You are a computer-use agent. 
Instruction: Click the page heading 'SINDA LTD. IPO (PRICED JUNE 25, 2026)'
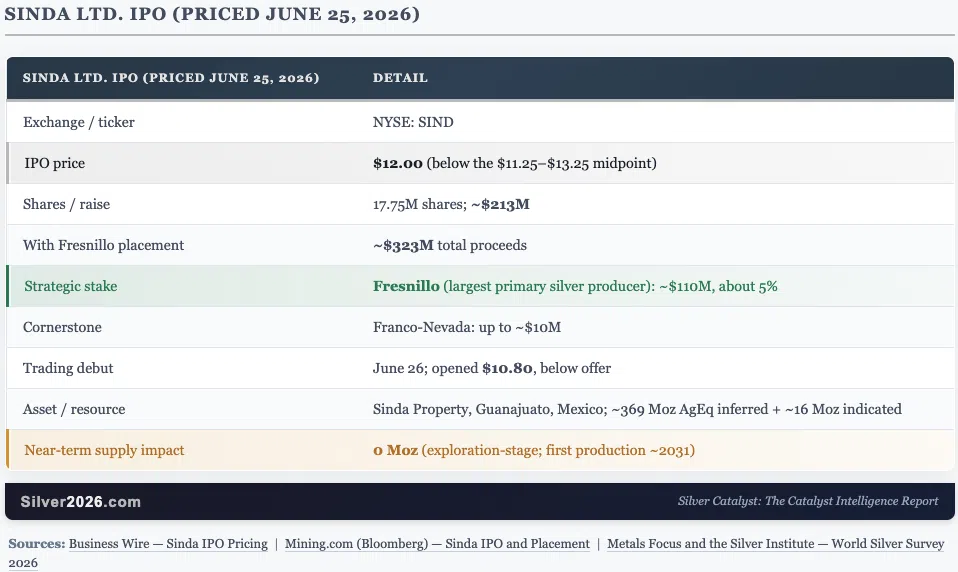(x=212, y=14)
